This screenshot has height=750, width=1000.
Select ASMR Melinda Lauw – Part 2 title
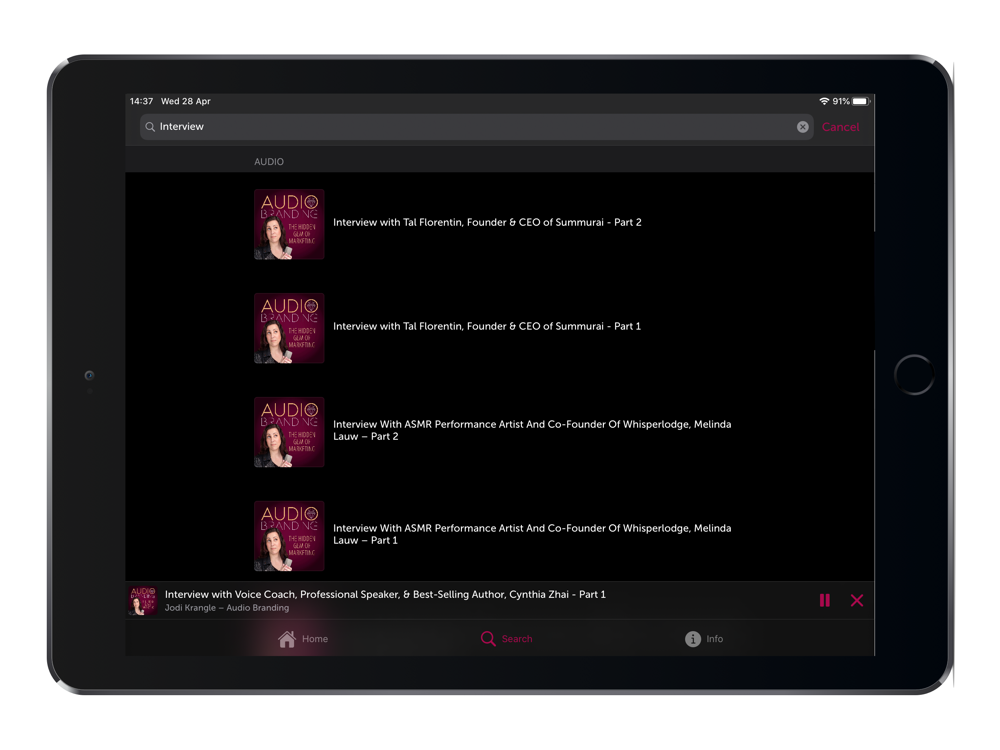[532, 430]
